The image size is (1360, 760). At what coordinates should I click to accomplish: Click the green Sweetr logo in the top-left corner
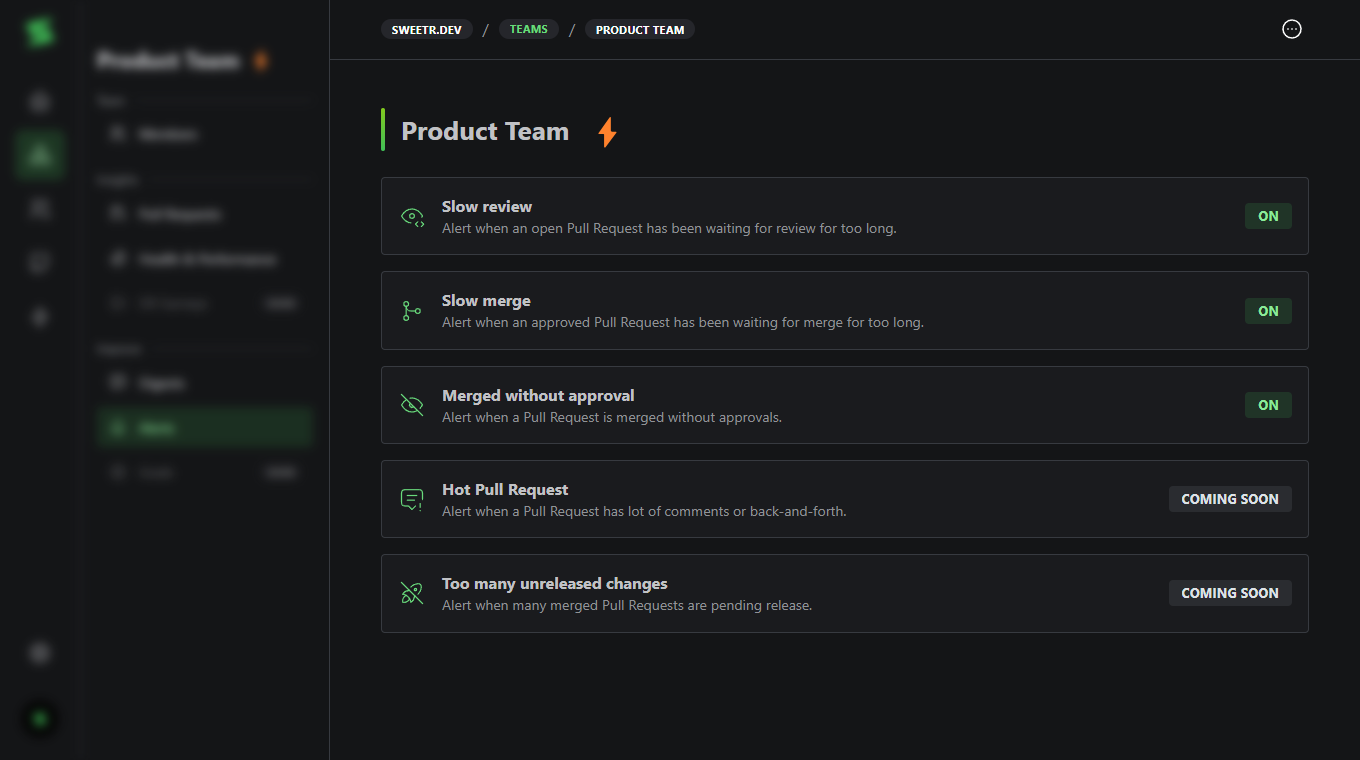(40, 31)
